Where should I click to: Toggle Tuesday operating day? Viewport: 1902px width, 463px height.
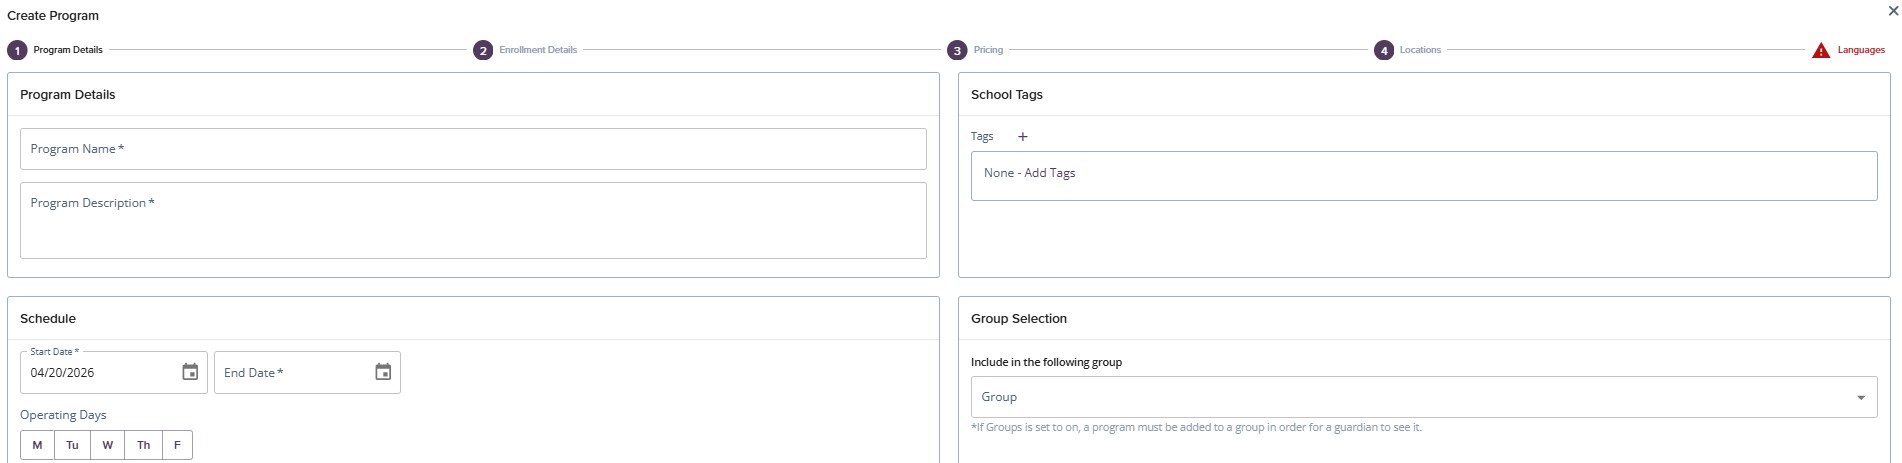(73, 445)
